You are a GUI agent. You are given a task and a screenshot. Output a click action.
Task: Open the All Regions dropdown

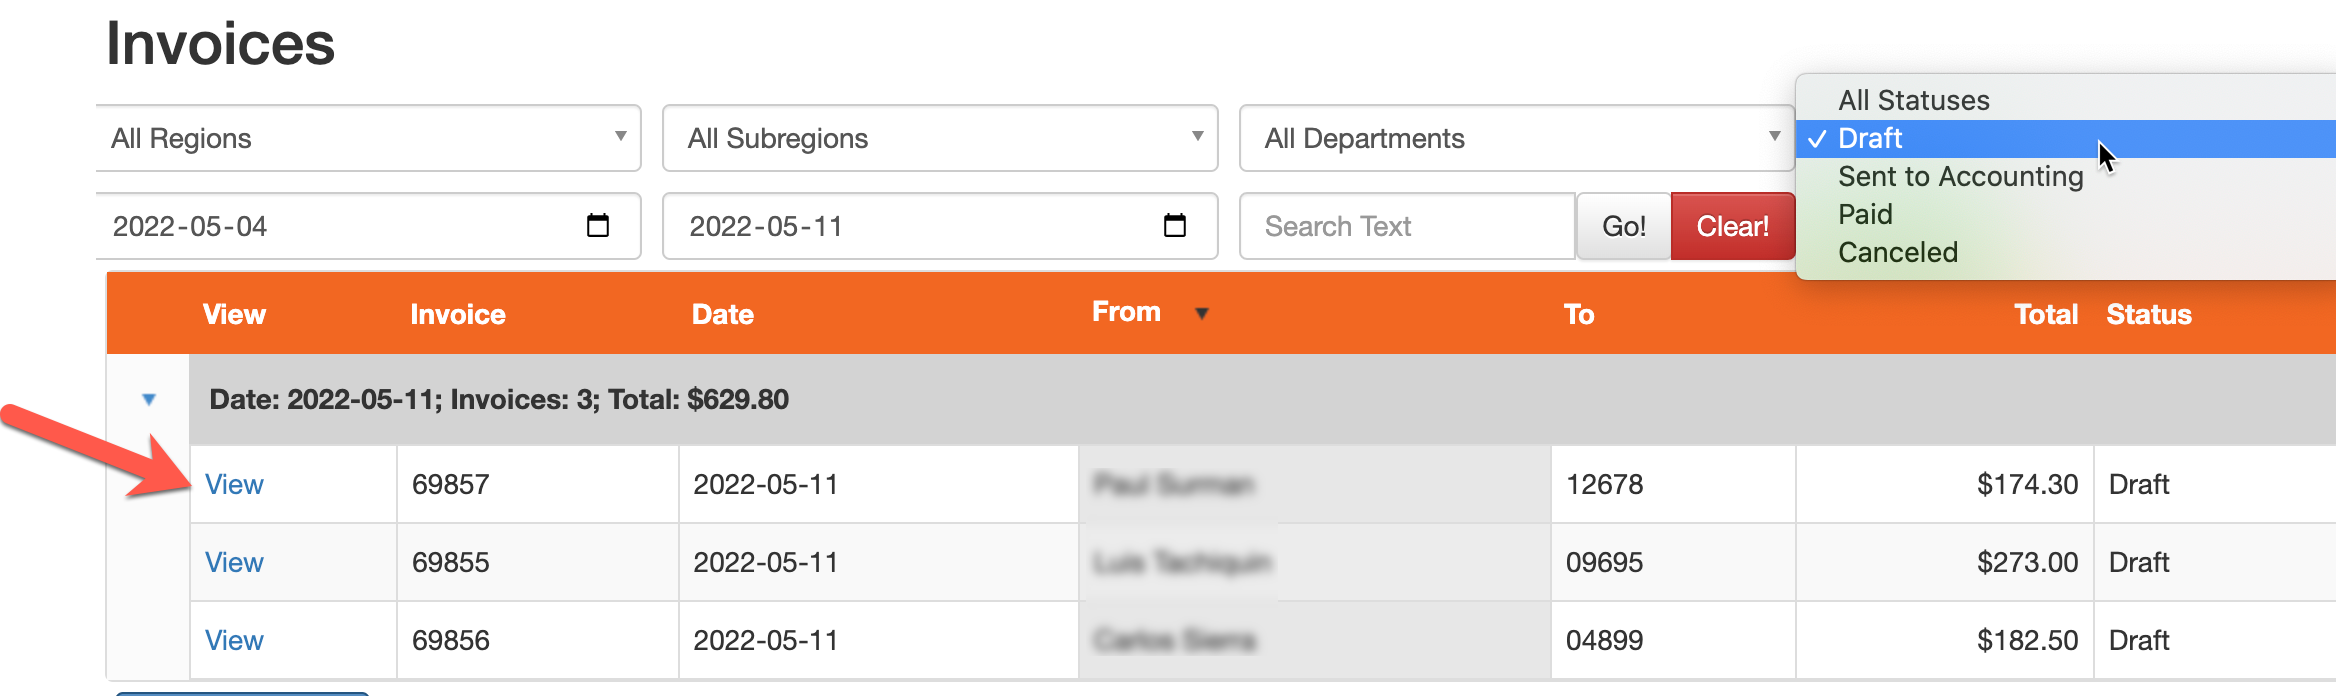[368, 138]
